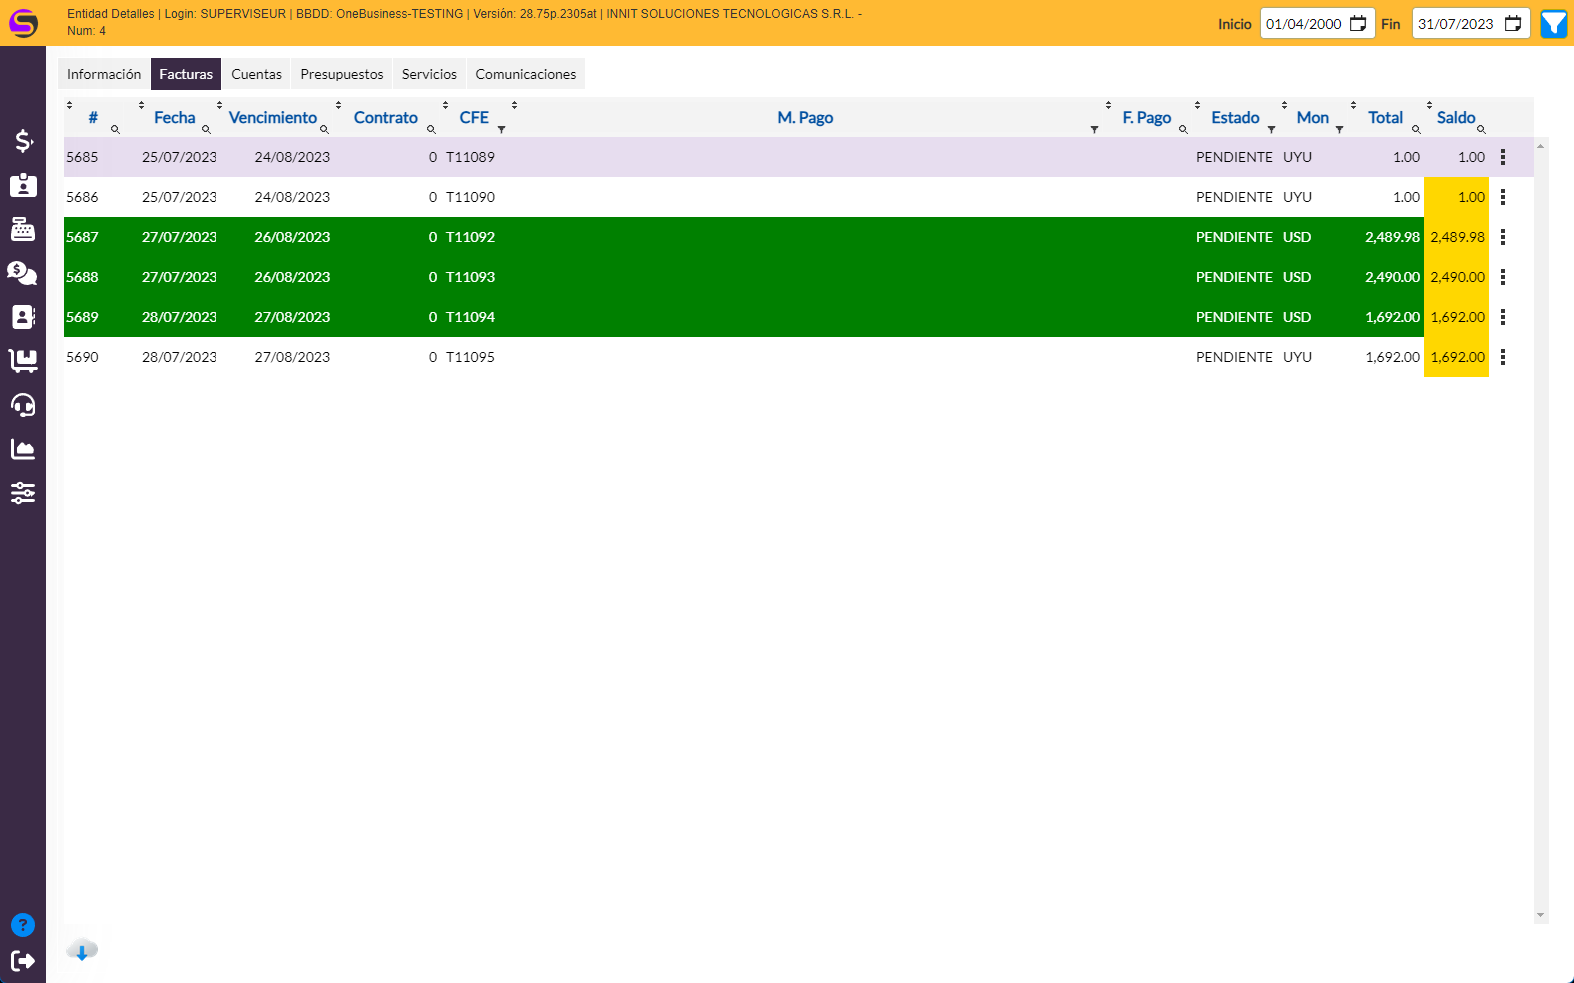Click the Inicio date input field
This screenshot has height=983, width=1574.
coord(1304,24)
